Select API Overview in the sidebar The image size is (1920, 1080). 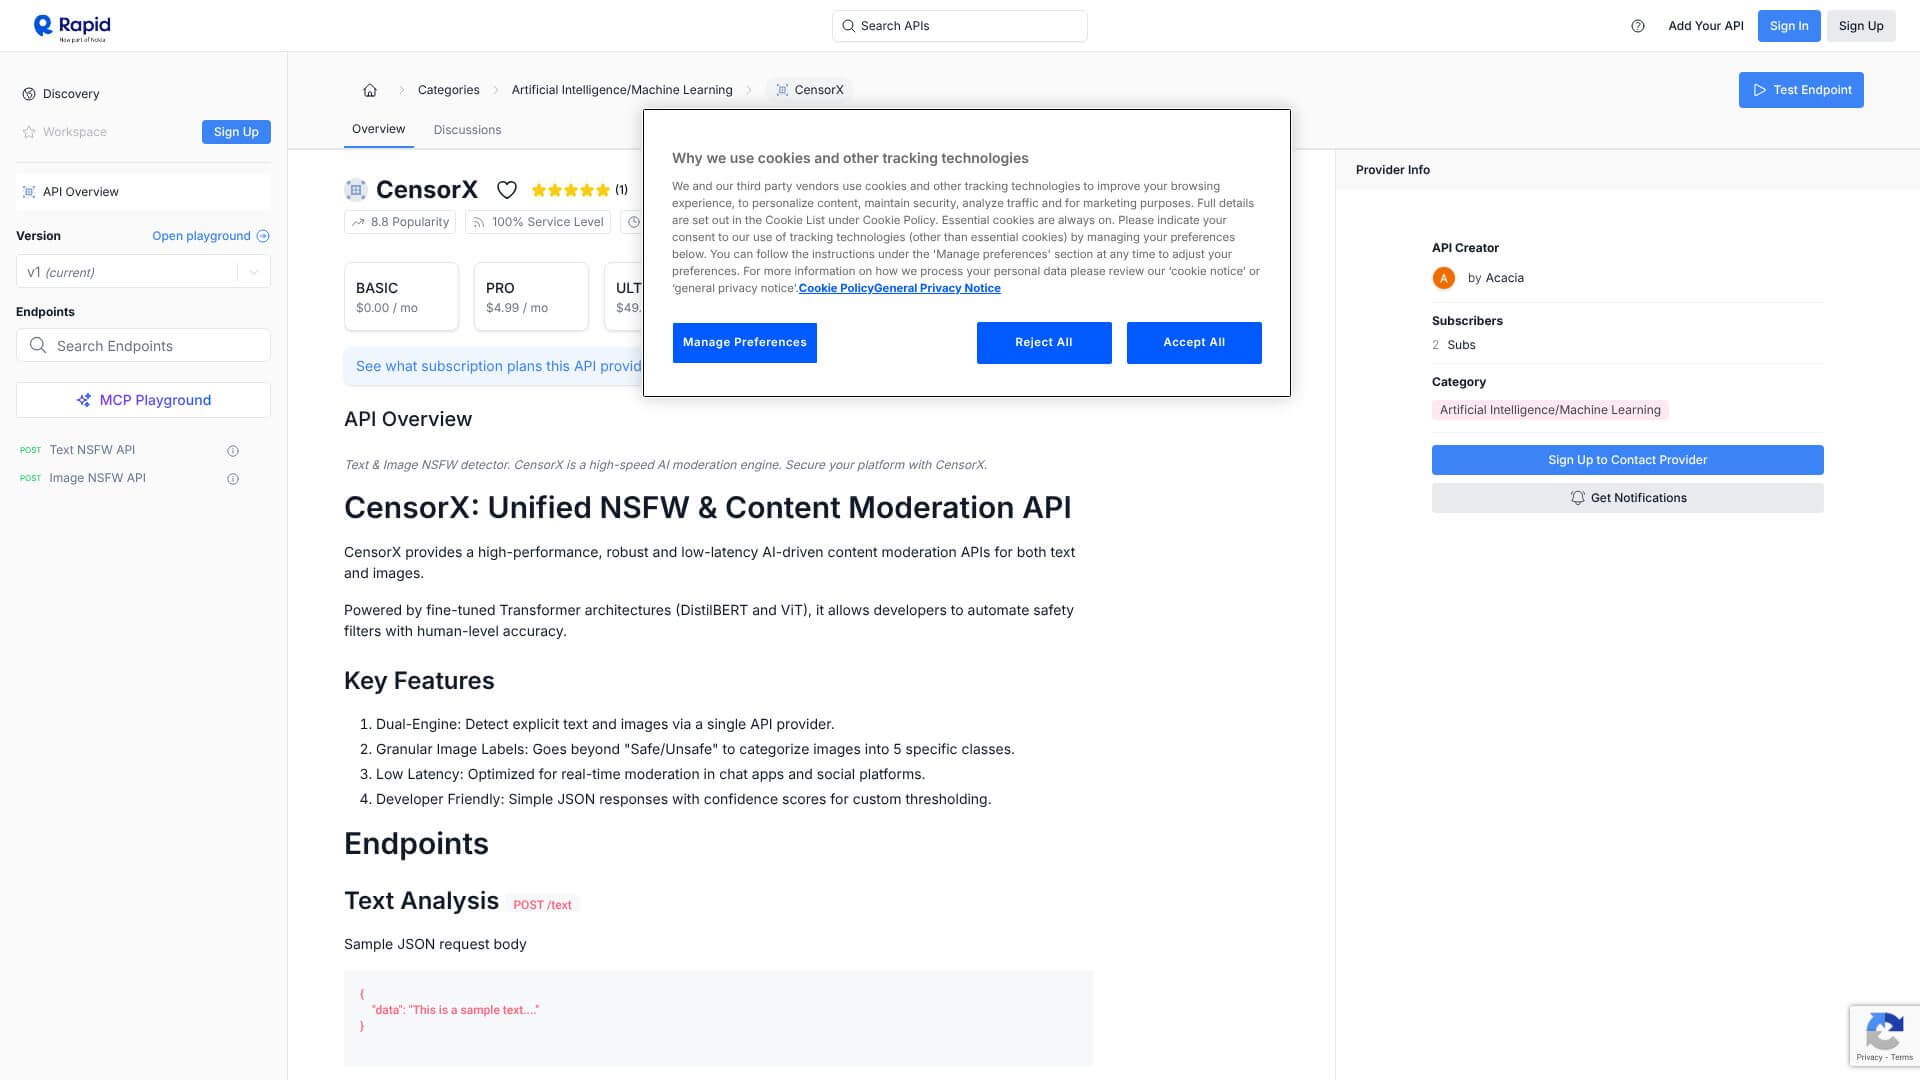(x=143, y=192)
